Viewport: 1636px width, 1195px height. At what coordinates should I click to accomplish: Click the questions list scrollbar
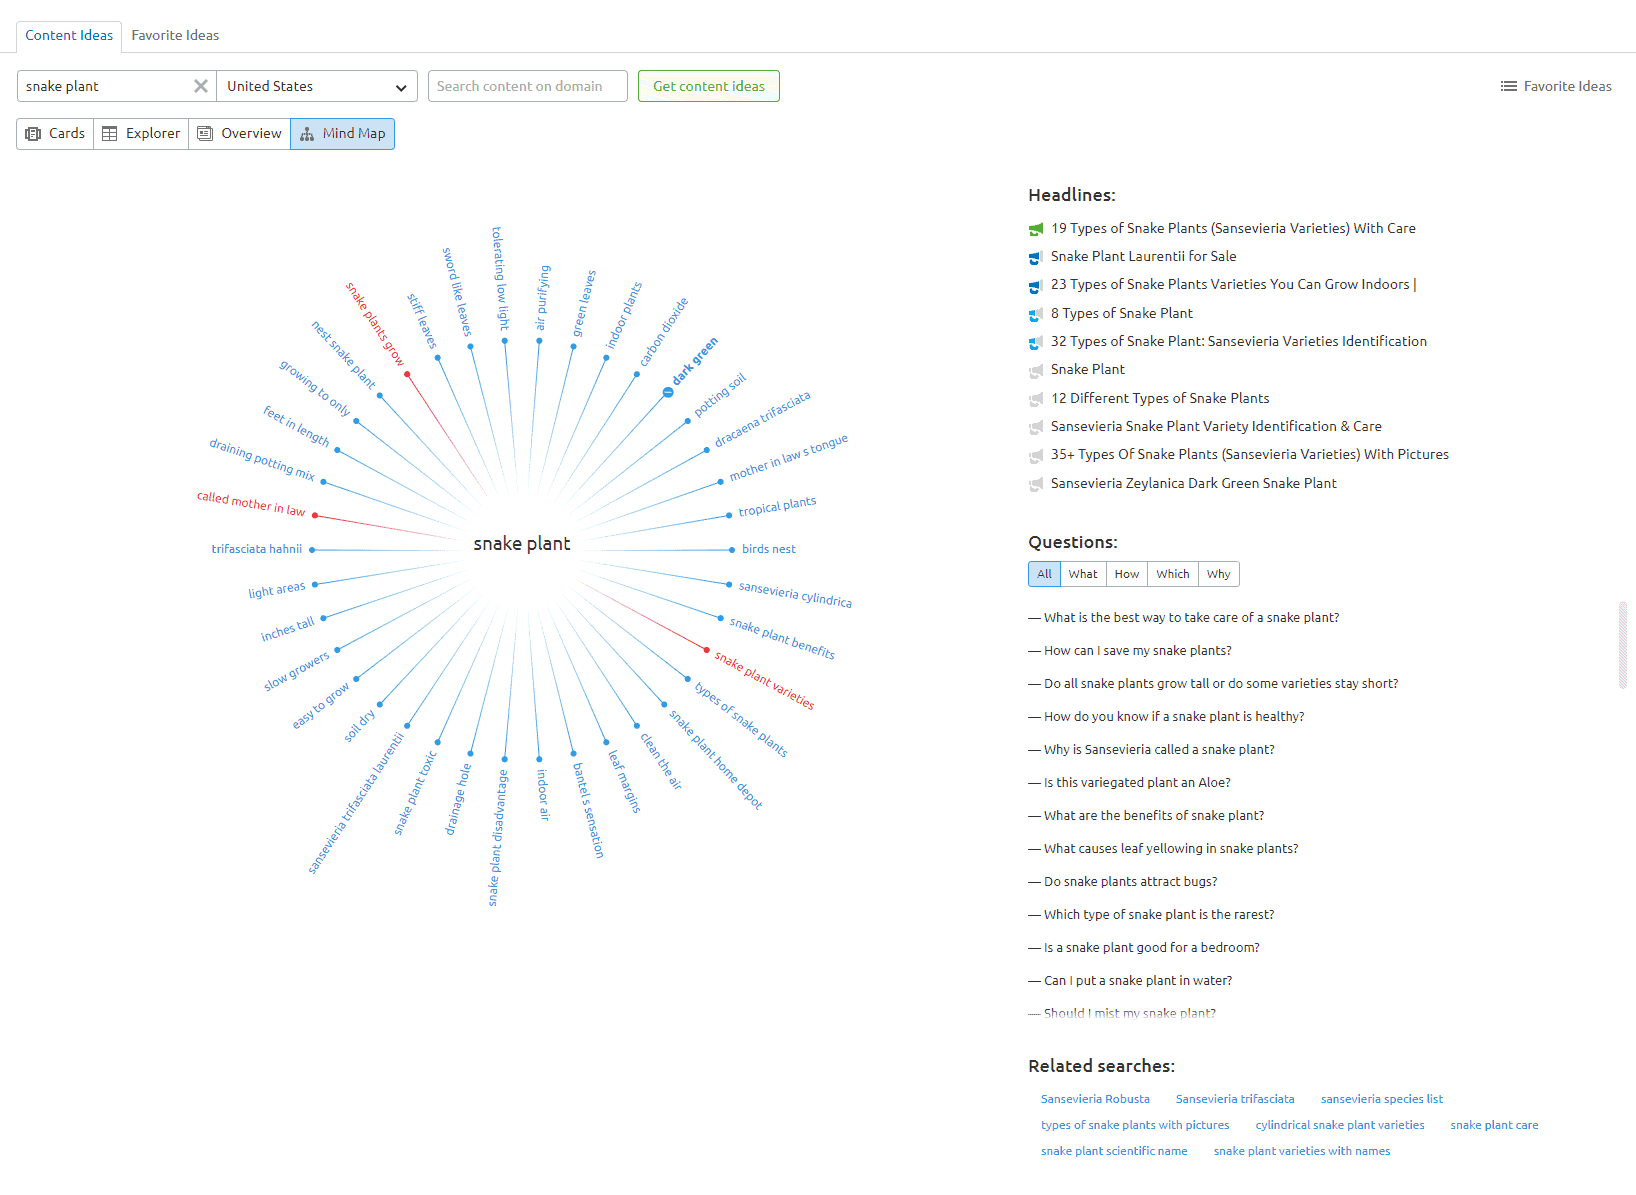pos(1623,645)
